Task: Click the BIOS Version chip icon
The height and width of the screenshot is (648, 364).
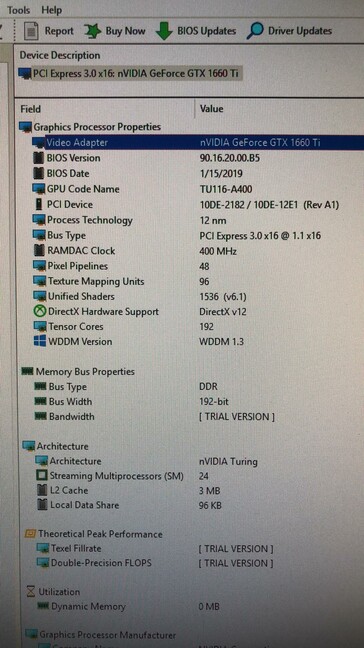Action: 39,158
